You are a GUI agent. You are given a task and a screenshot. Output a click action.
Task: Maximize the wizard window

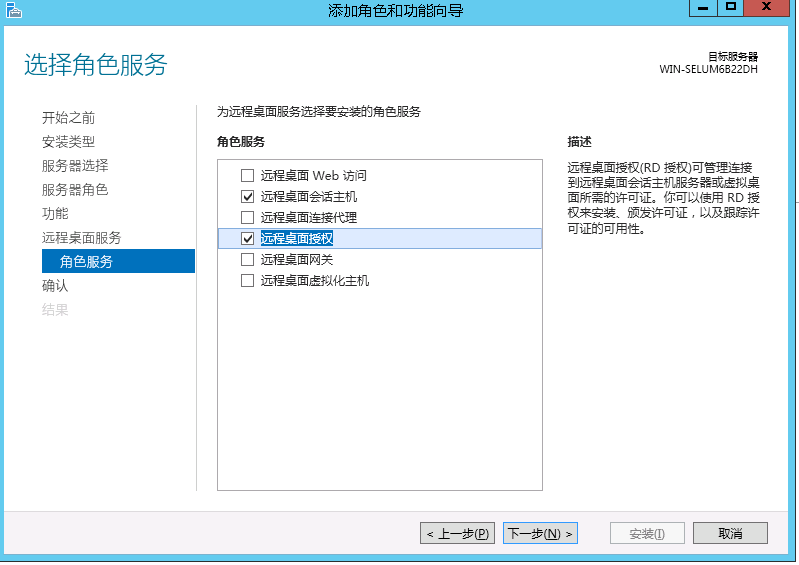tap(730, 8)
